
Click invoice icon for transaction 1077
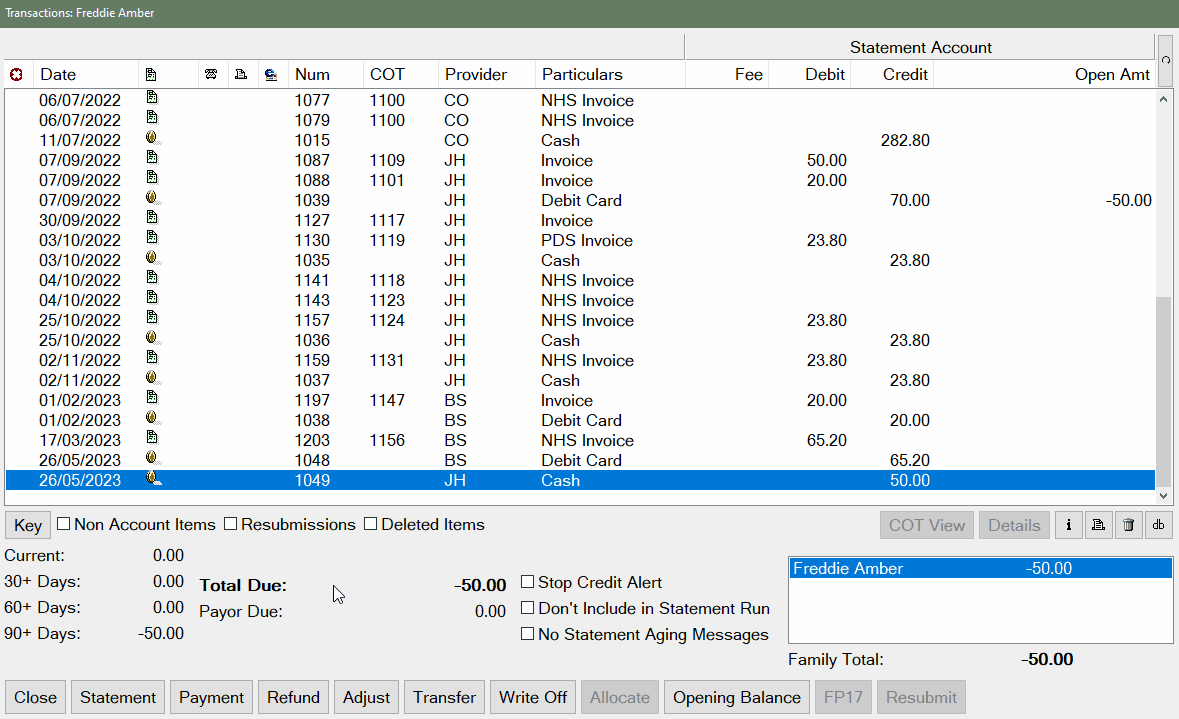[152, 98]
